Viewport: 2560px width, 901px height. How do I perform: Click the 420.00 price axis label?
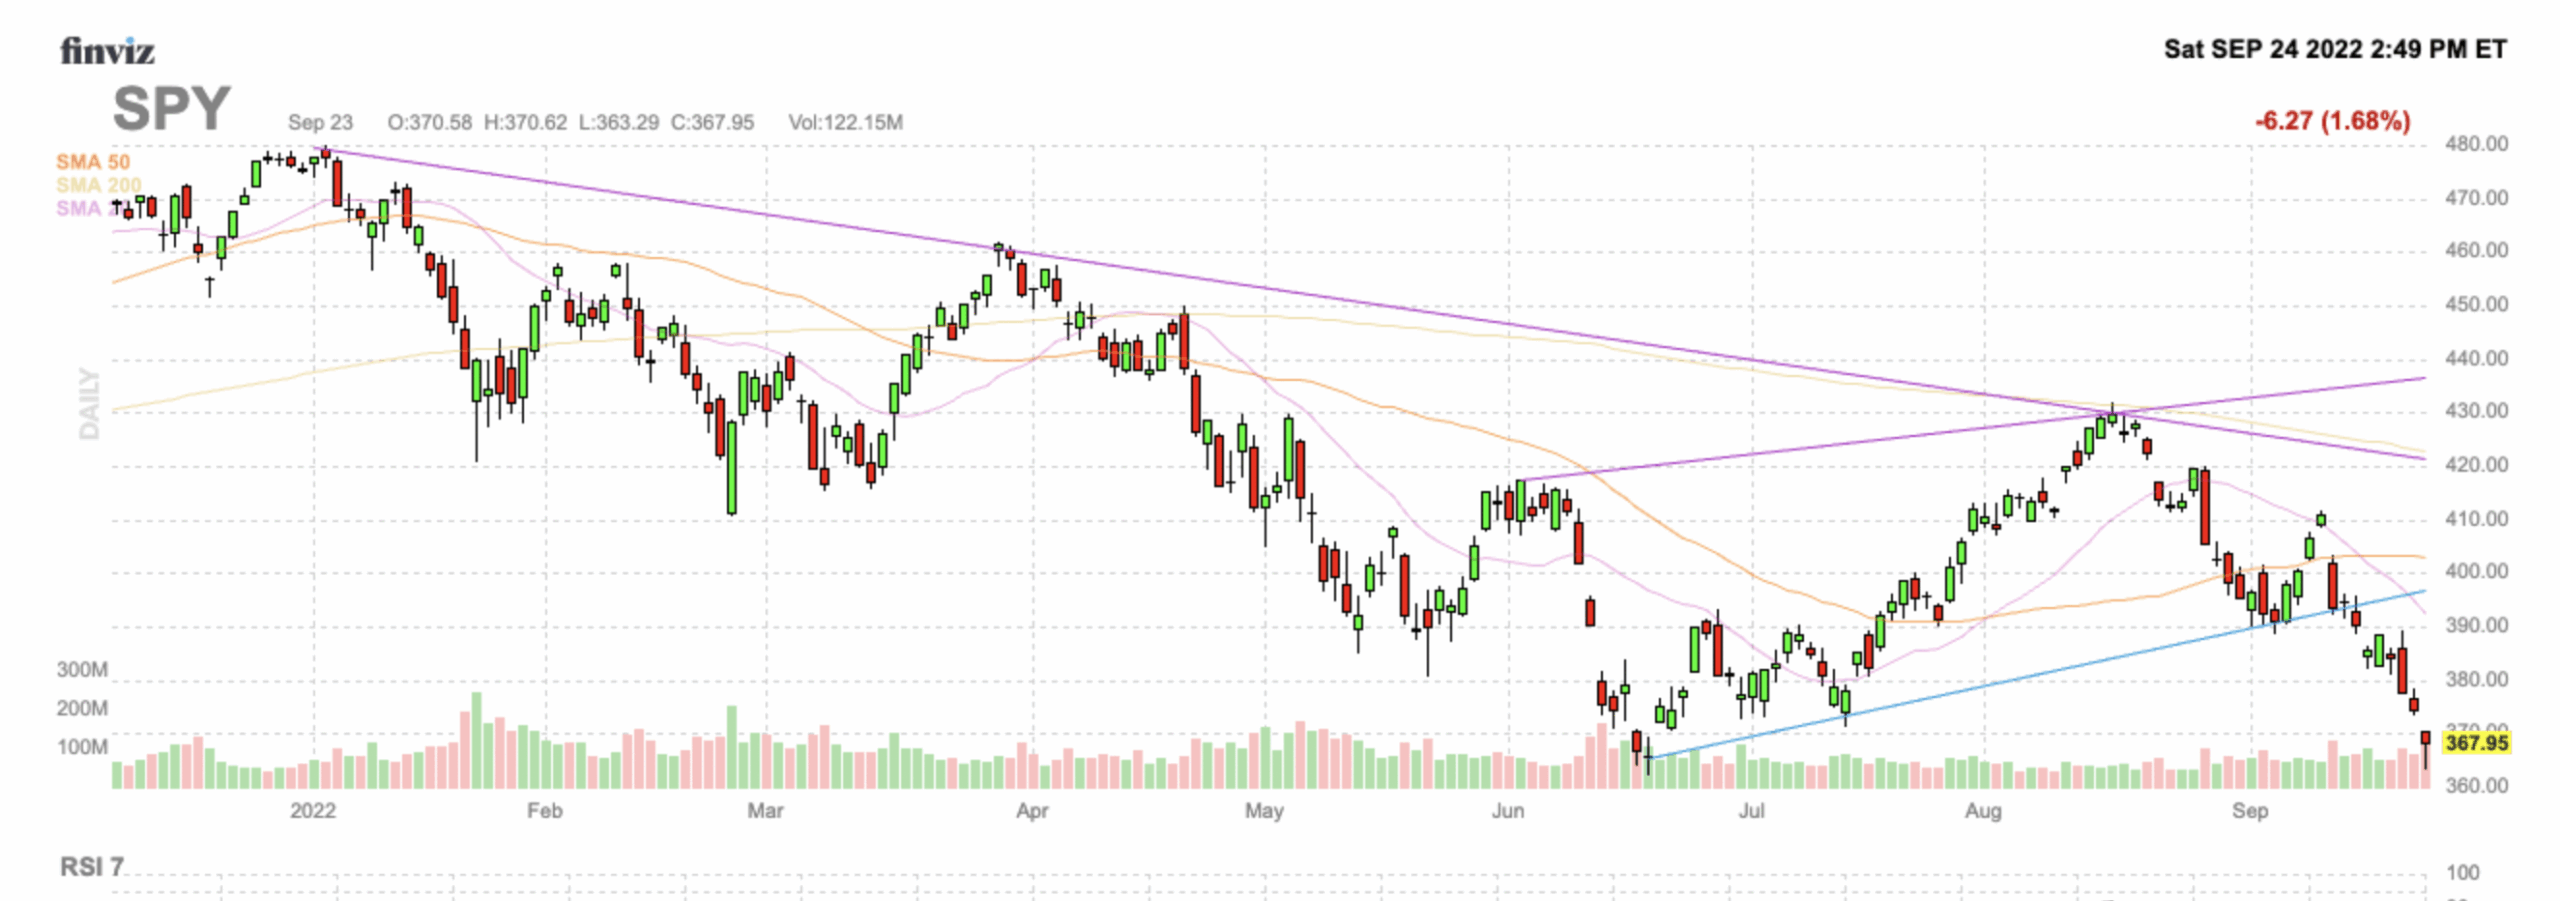tap(2476, 465)
